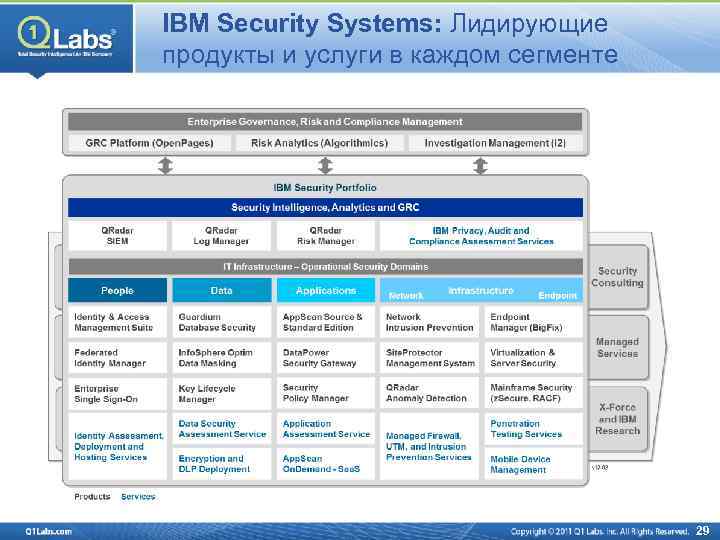The height and width of the screenshot is (540, 720).
Task: Select the Data column header
Action: click(222, 290)
